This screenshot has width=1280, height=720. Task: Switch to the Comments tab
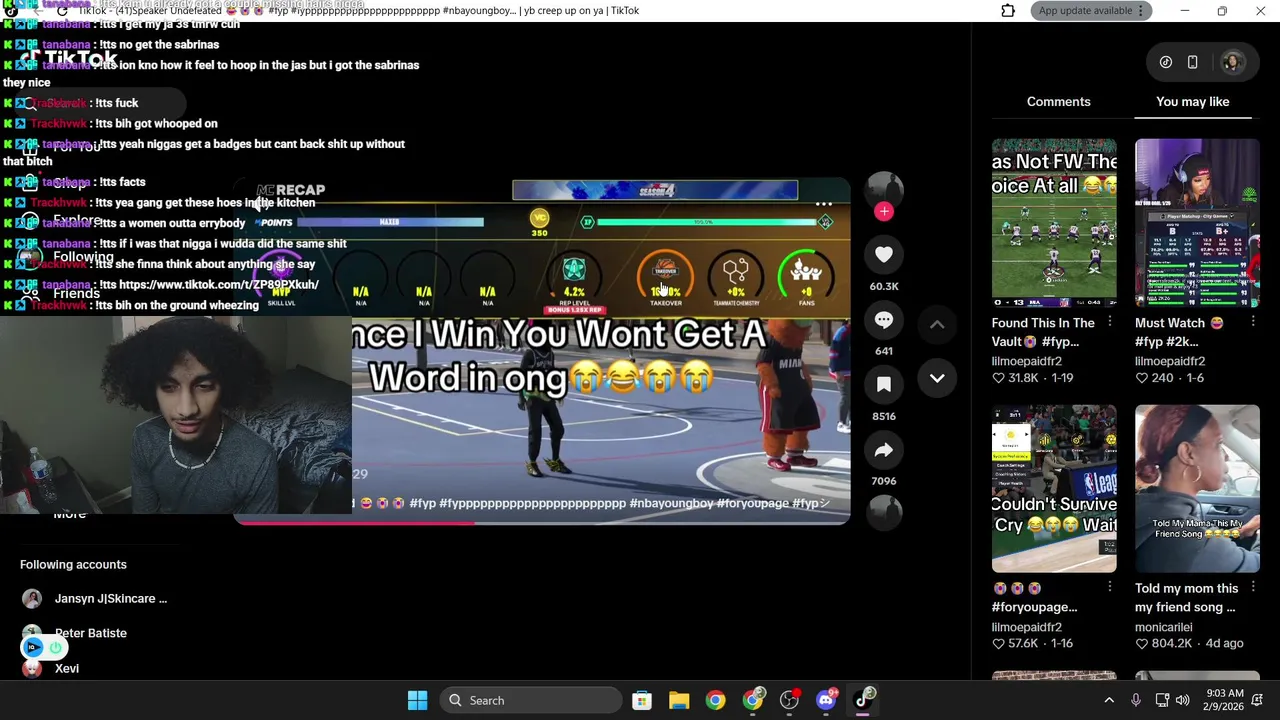coord(1058,102)
